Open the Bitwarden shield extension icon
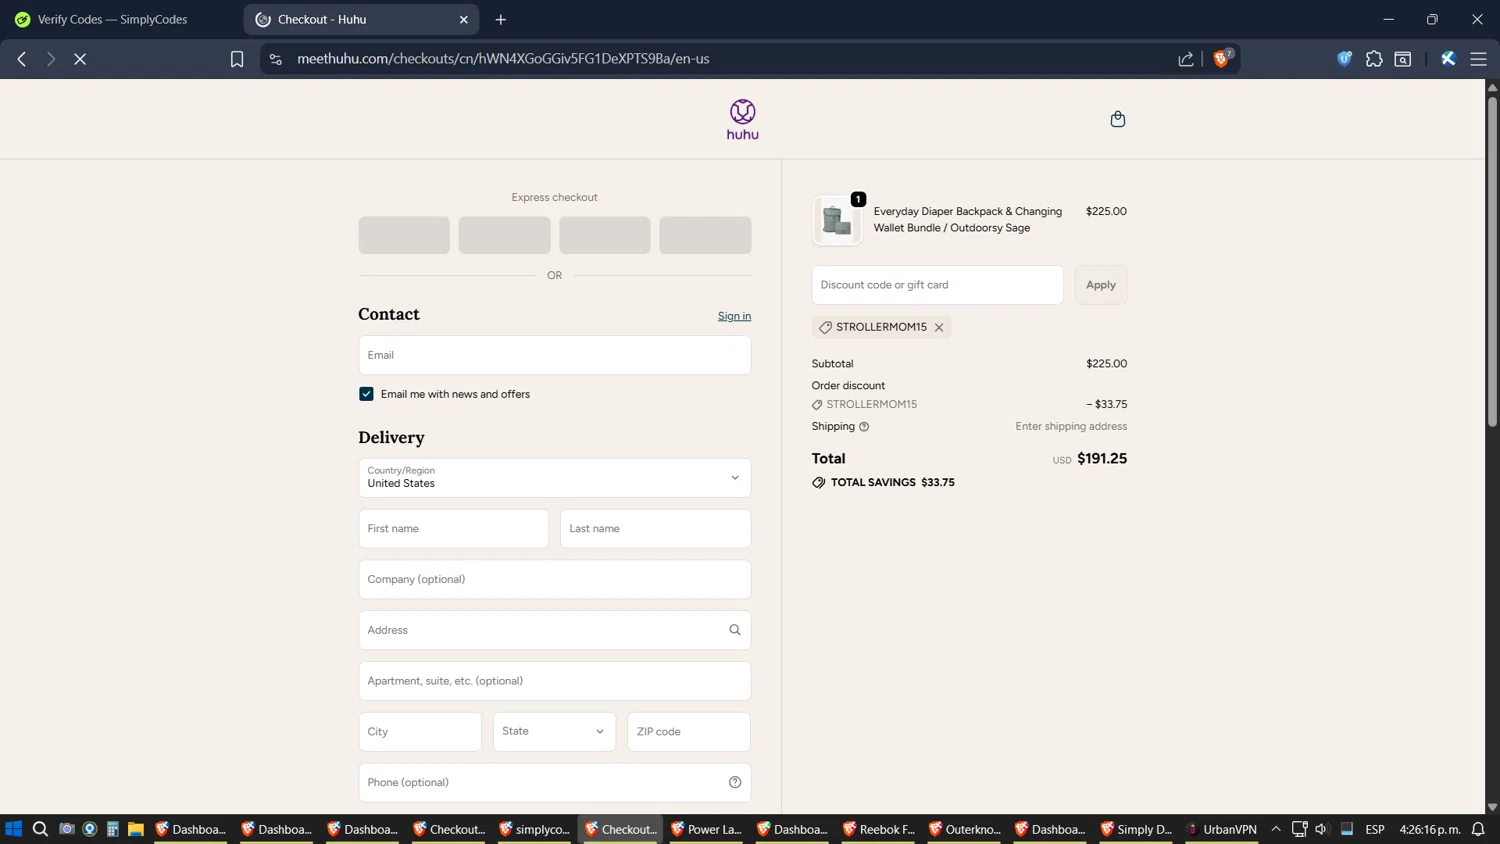Screen dimensions: 1500x844 (x=1345, y=59)
